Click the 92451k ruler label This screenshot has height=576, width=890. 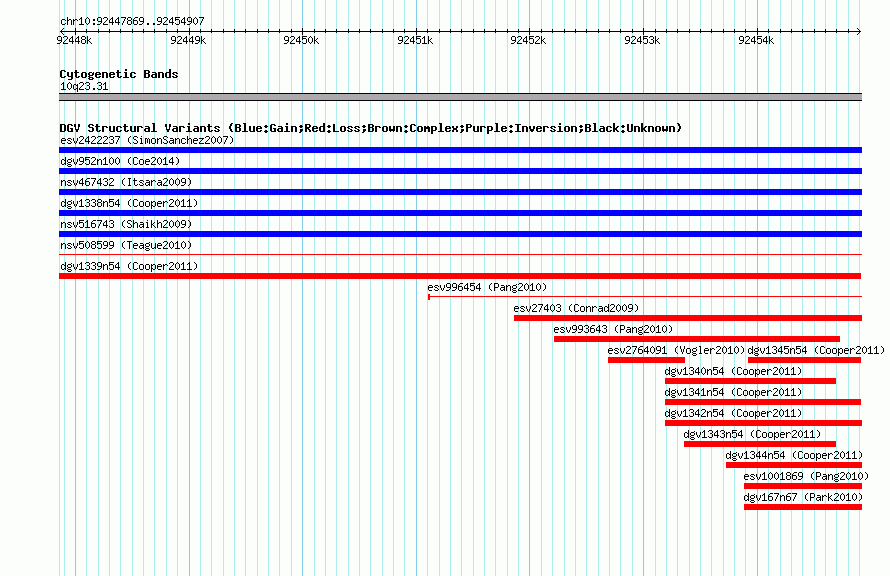[x=415, y=40]
